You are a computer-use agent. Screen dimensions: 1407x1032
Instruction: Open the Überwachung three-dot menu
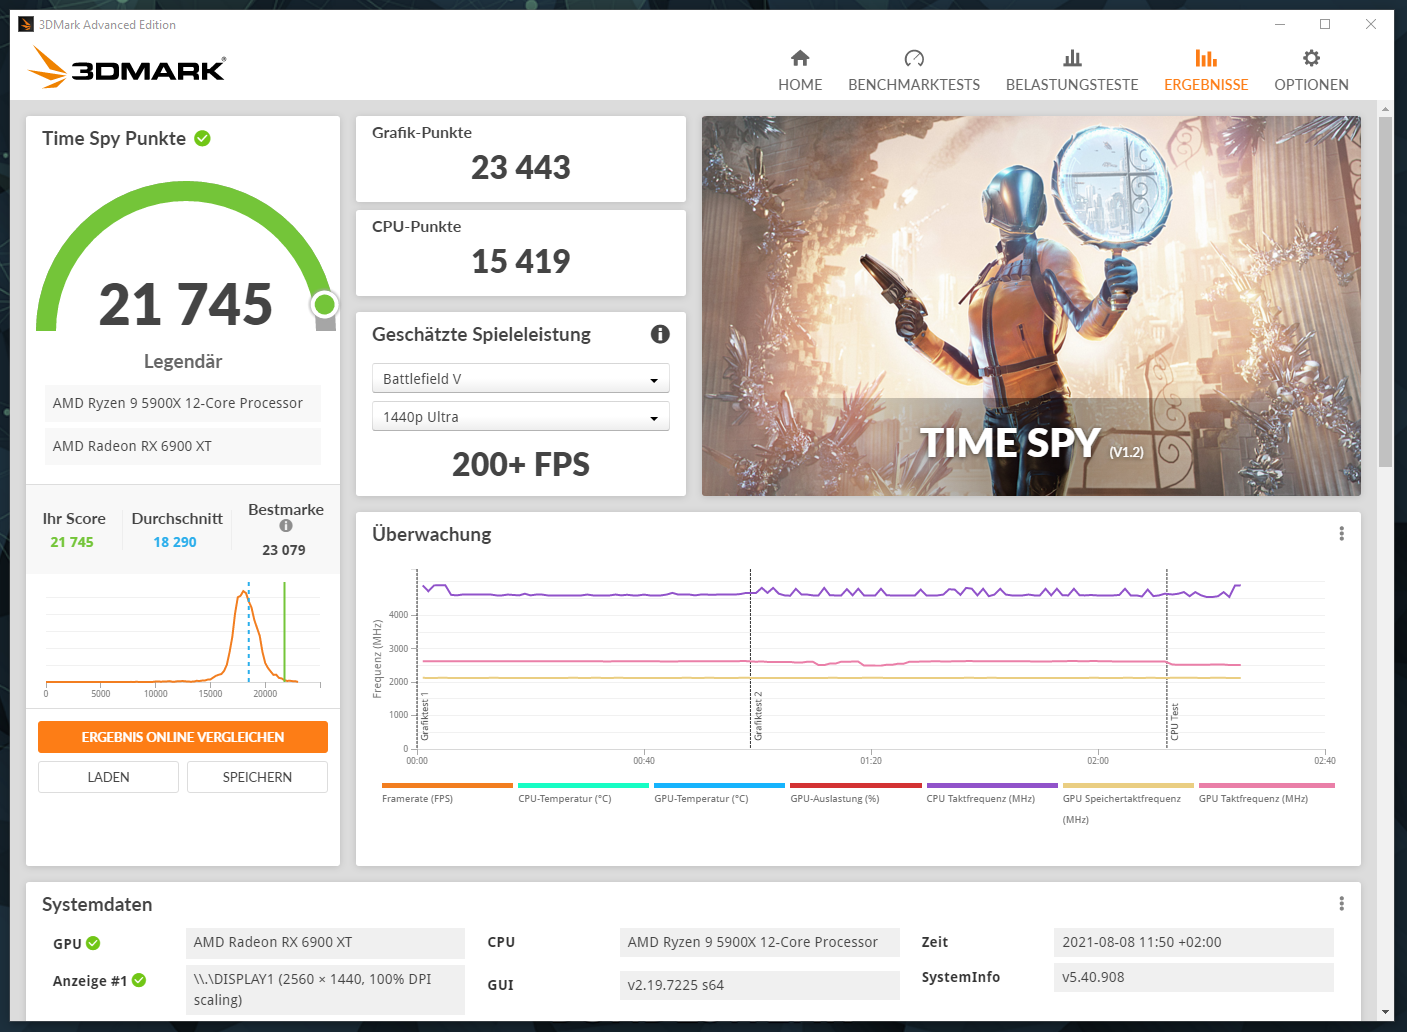click(1341, 534)
